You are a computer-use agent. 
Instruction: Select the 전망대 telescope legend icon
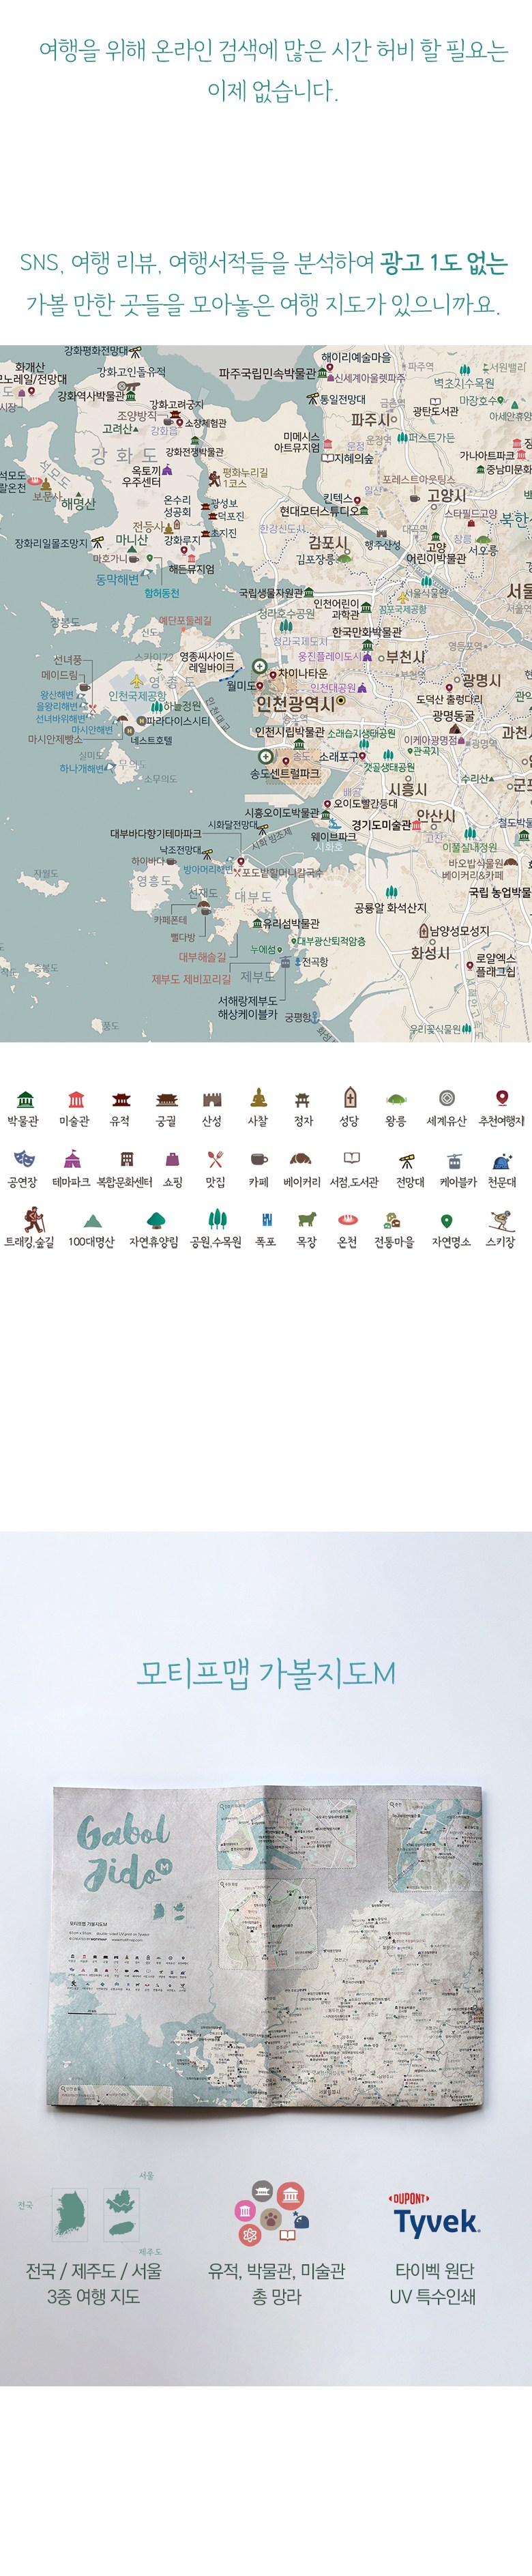(x=409, y=1160)
